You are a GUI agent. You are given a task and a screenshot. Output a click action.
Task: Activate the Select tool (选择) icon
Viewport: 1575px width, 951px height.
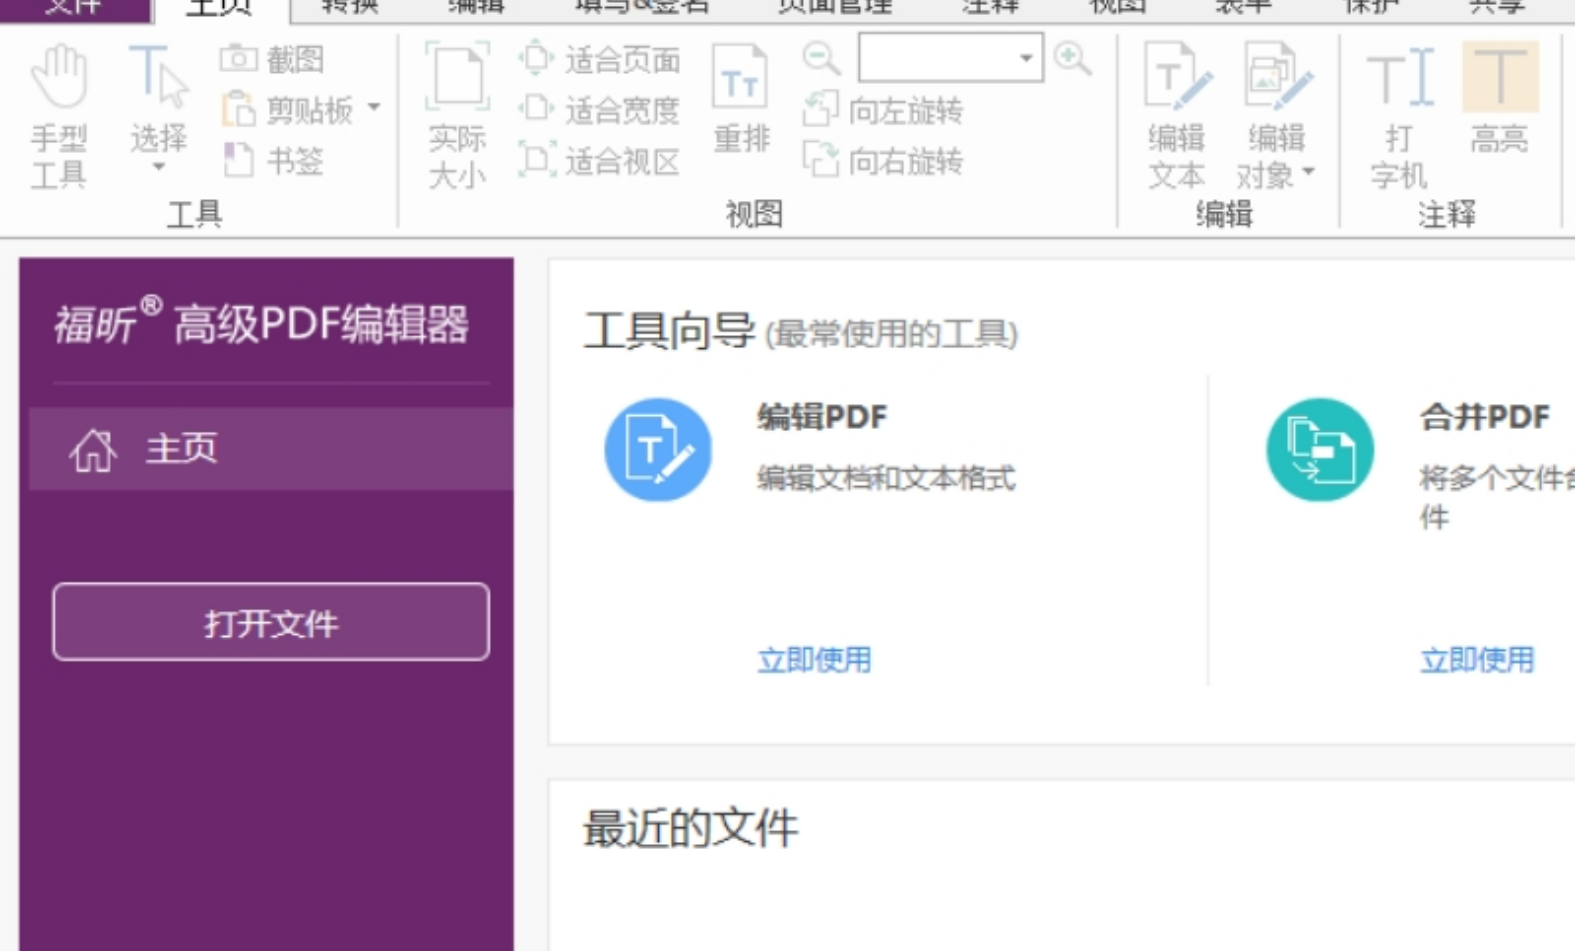point(158,76)
